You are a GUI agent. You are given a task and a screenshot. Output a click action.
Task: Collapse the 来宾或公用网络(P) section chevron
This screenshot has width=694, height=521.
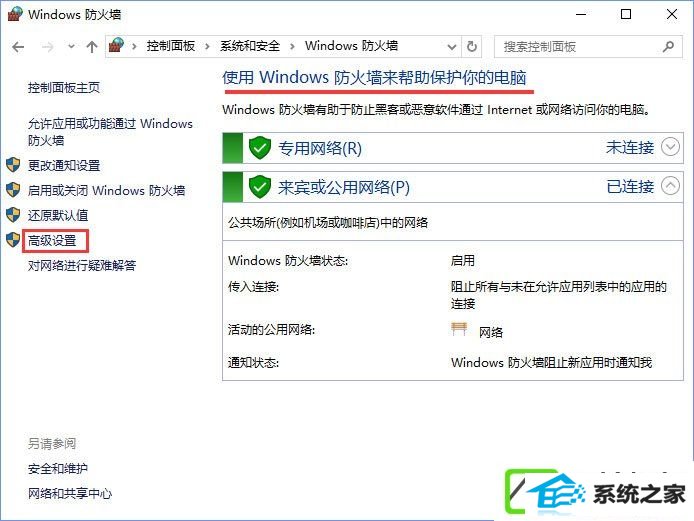pos(670,186)
